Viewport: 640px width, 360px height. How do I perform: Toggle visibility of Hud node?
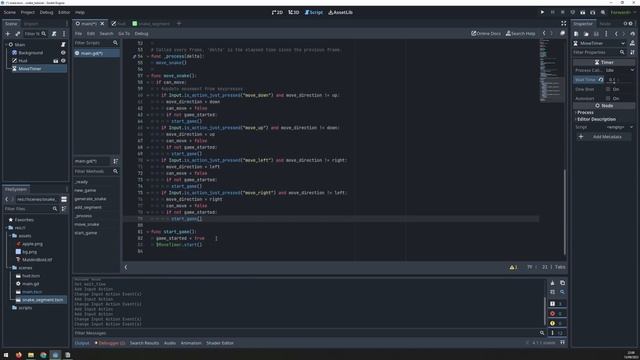[x=63, y=61]
